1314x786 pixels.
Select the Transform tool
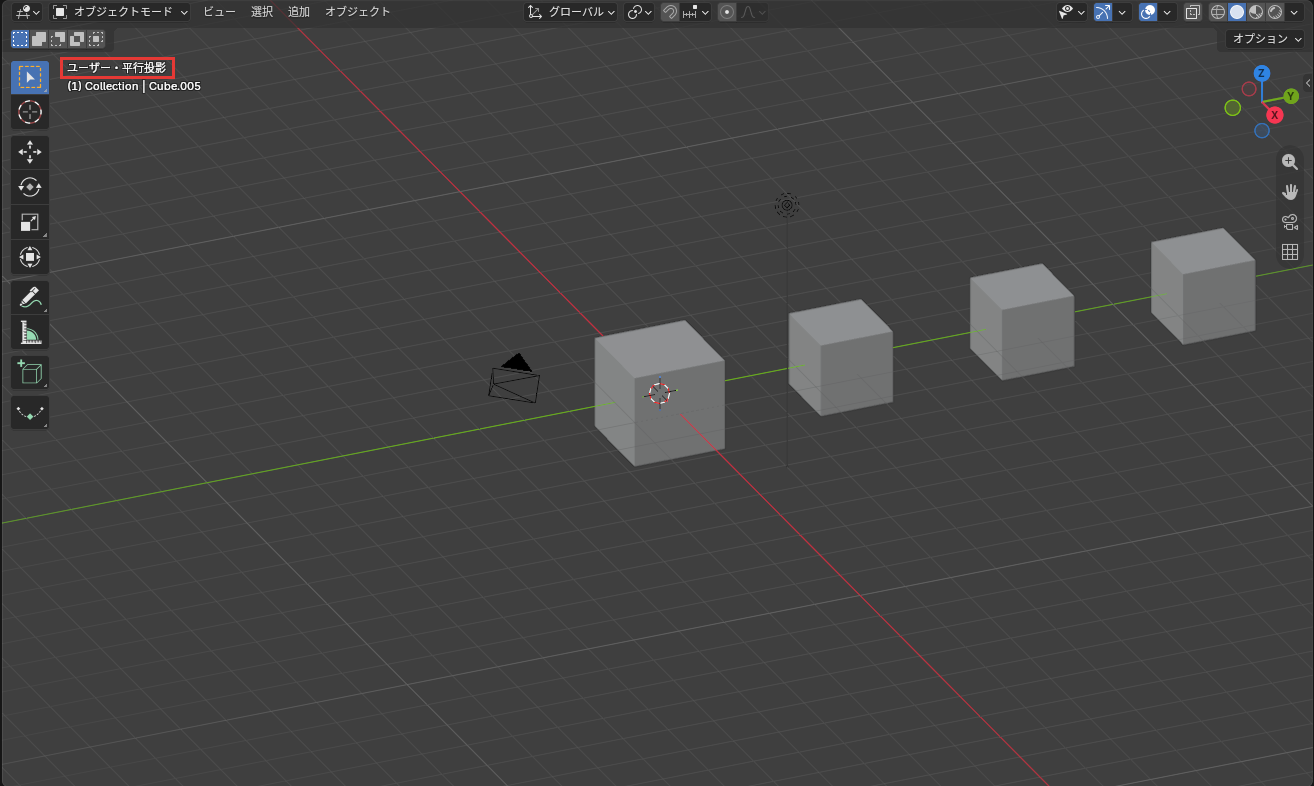[x=30, y=257]
